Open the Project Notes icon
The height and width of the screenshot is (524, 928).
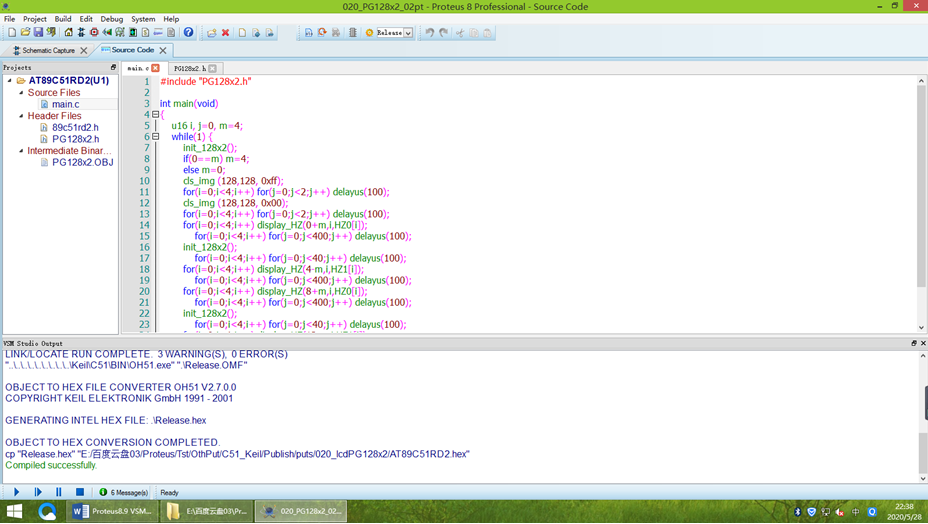point(171,33)
